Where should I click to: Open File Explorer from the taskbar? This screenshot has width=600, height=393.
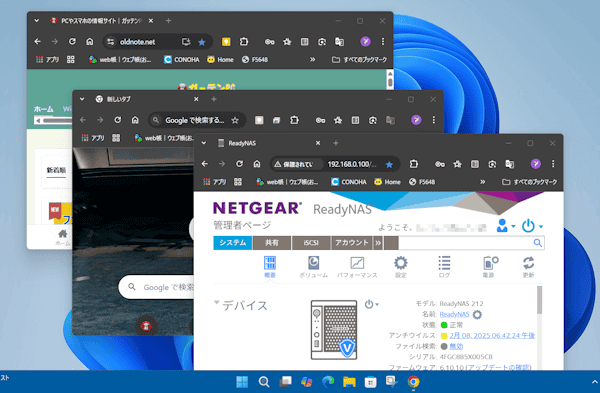349,382
